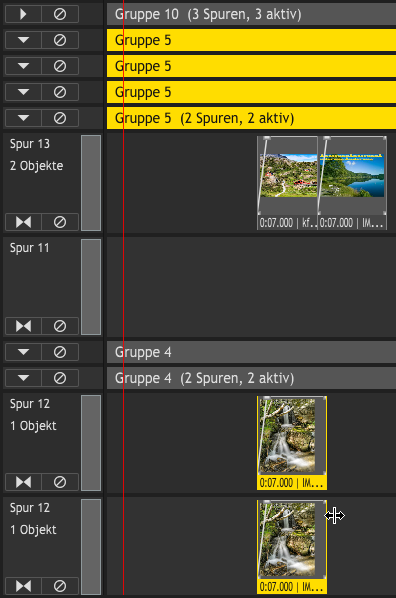Click the 'Spur 13' track name
396x598 pixels.
(30, 144)
